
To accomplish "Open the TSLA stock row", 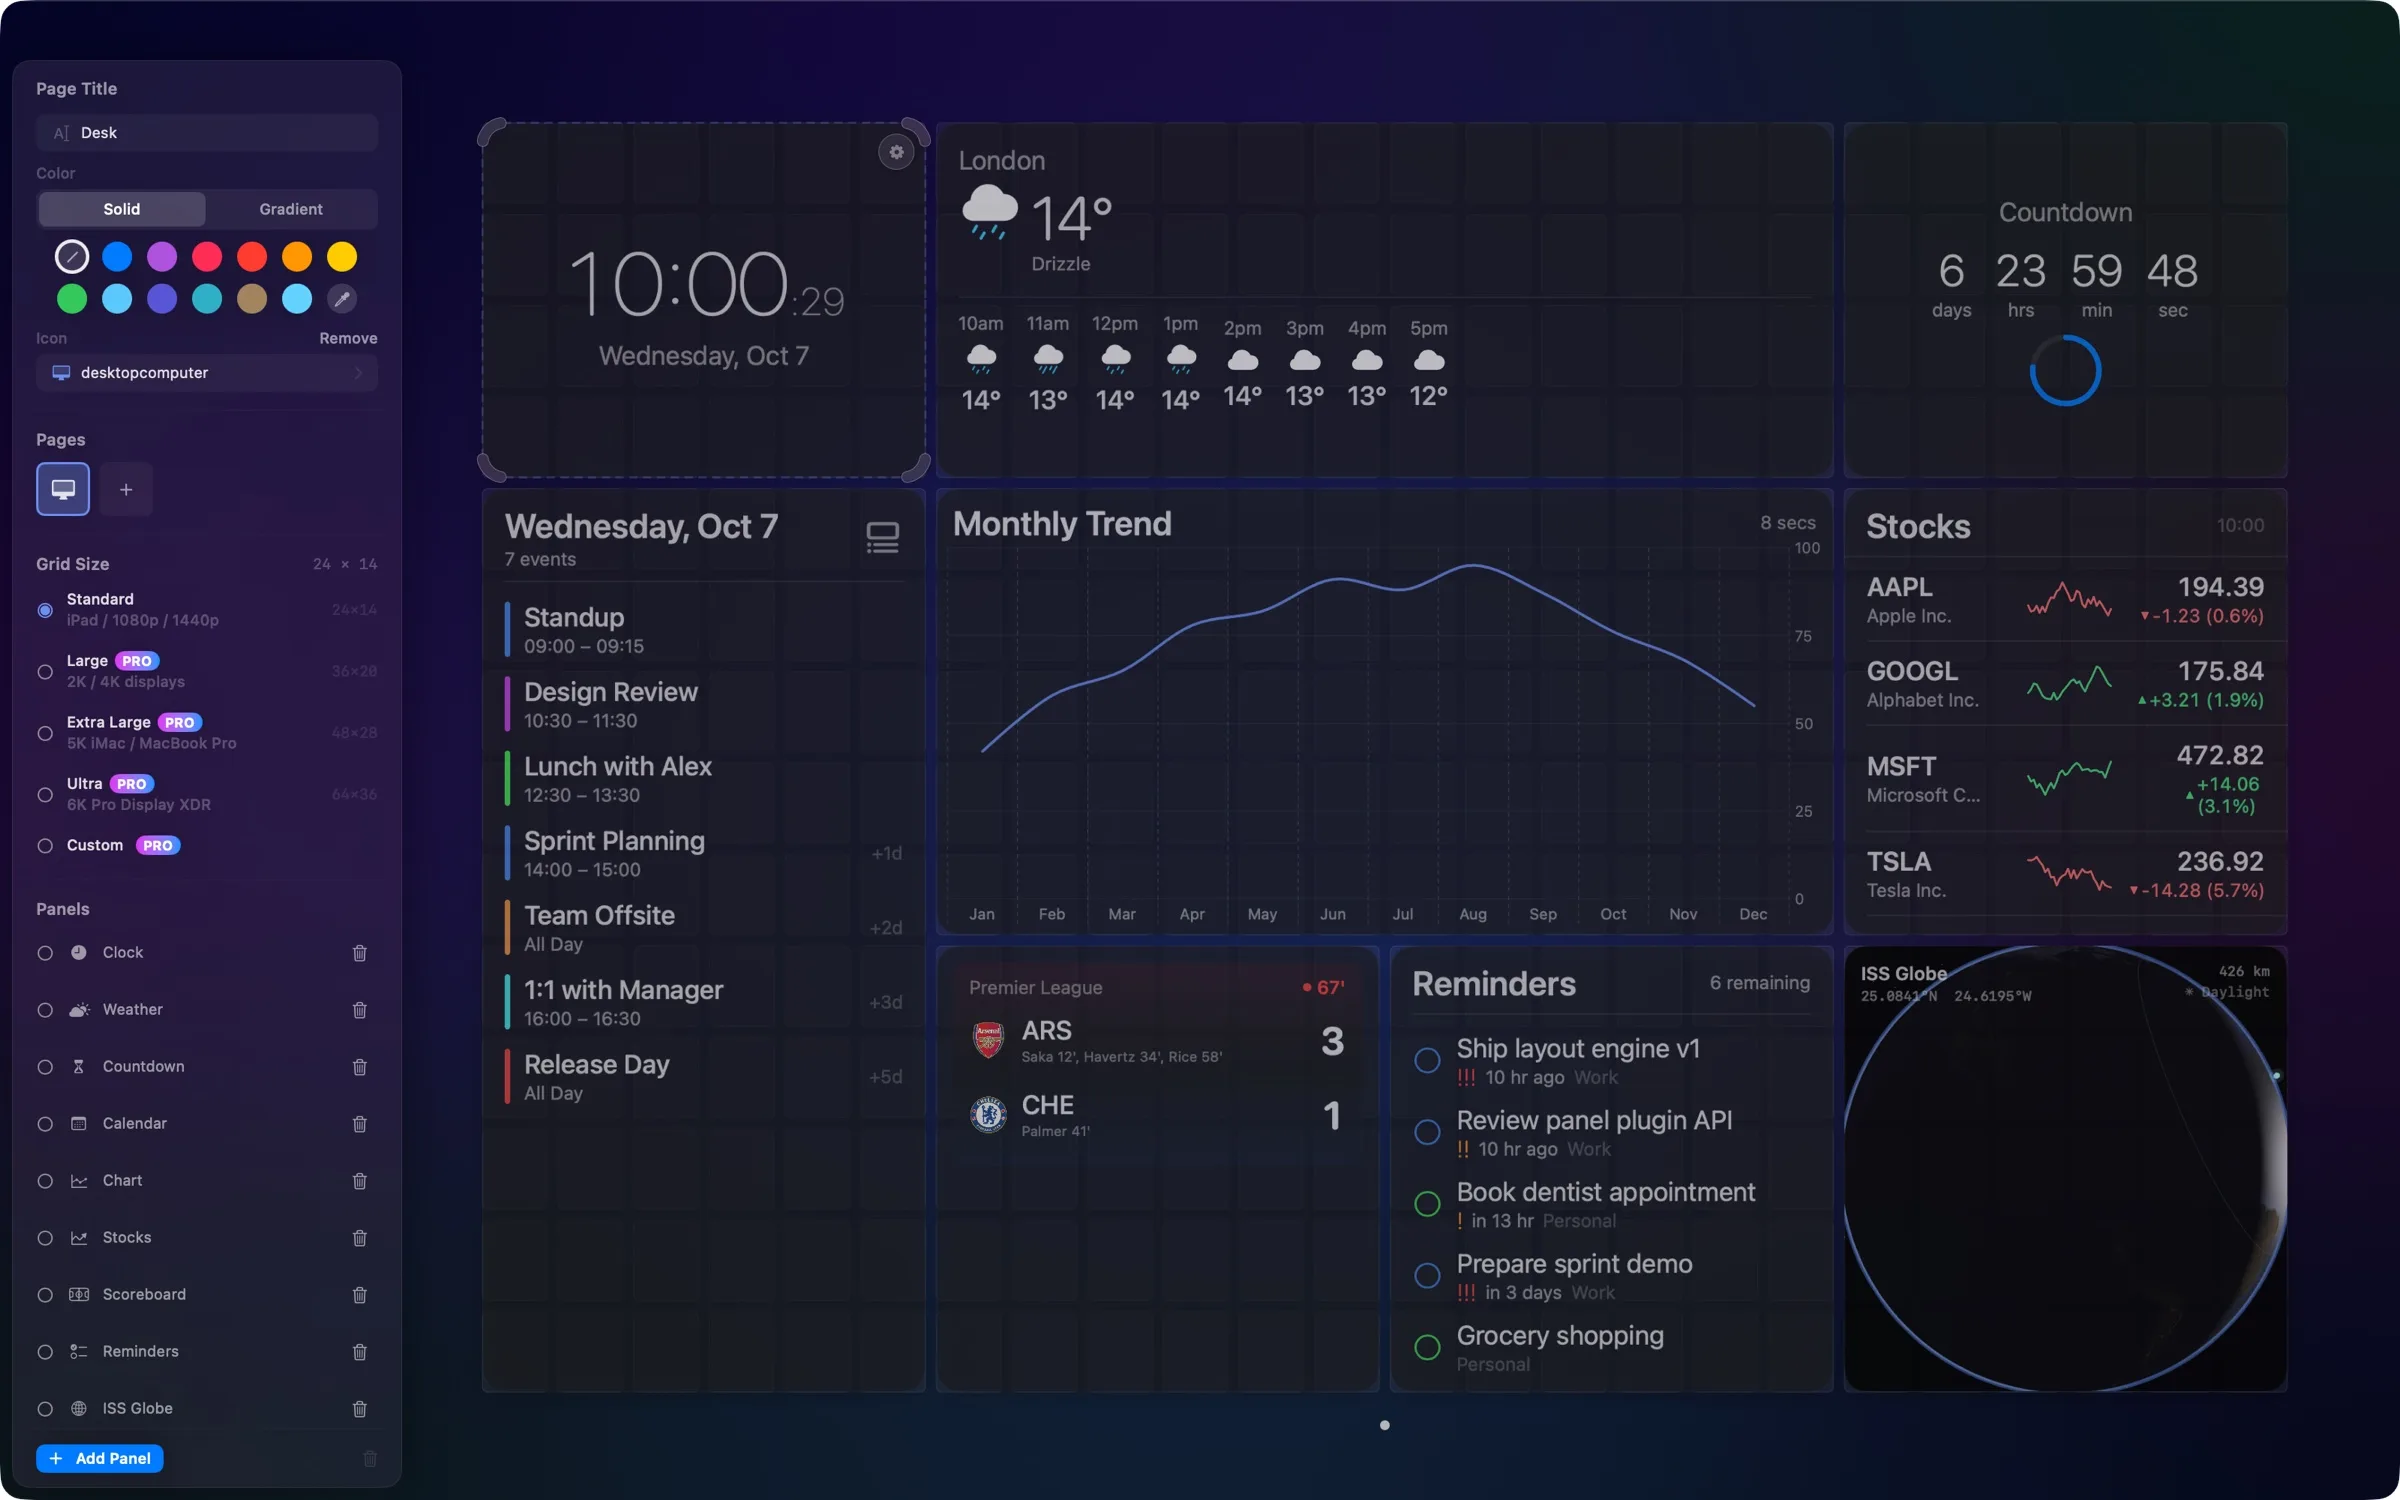I will click(2065, 875).
